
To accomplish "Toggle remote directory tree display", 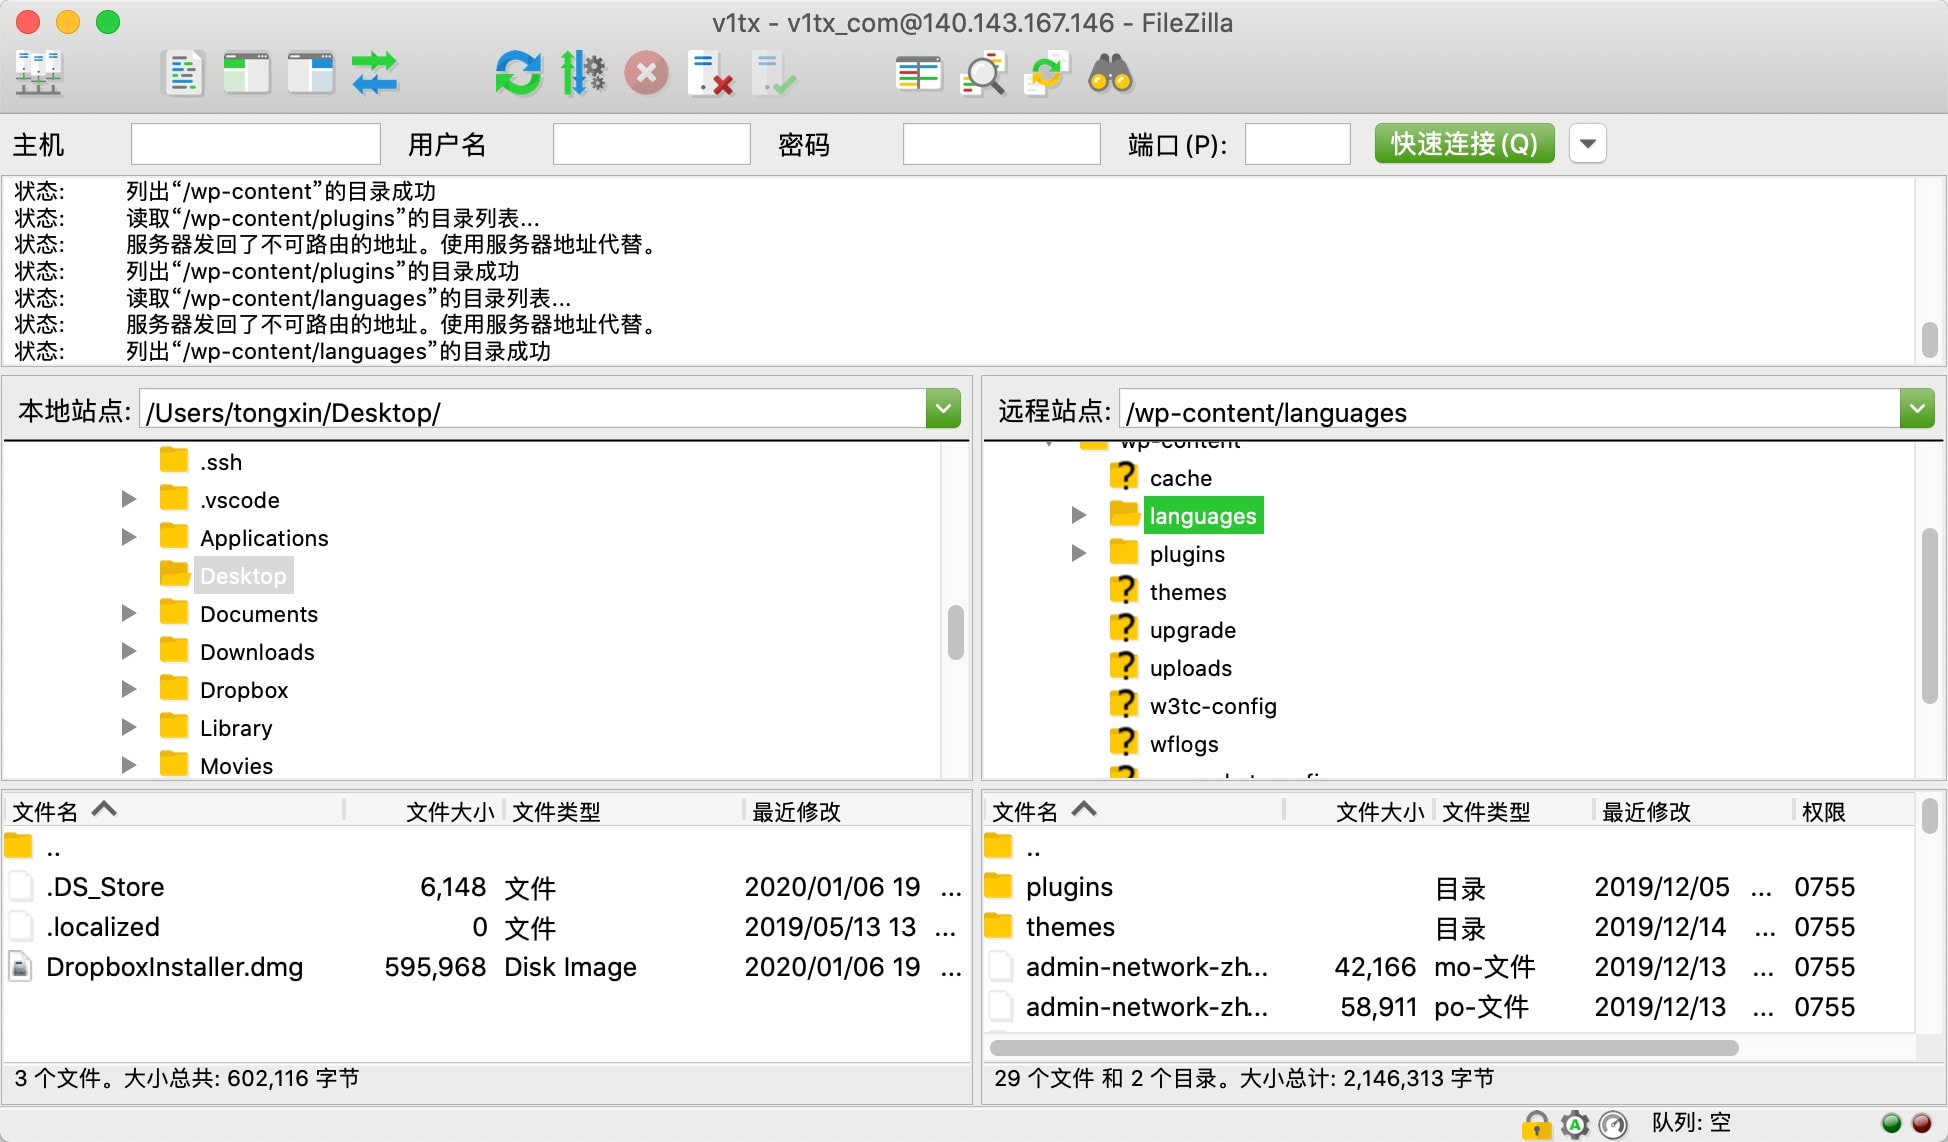I will [x=310, y=74].
